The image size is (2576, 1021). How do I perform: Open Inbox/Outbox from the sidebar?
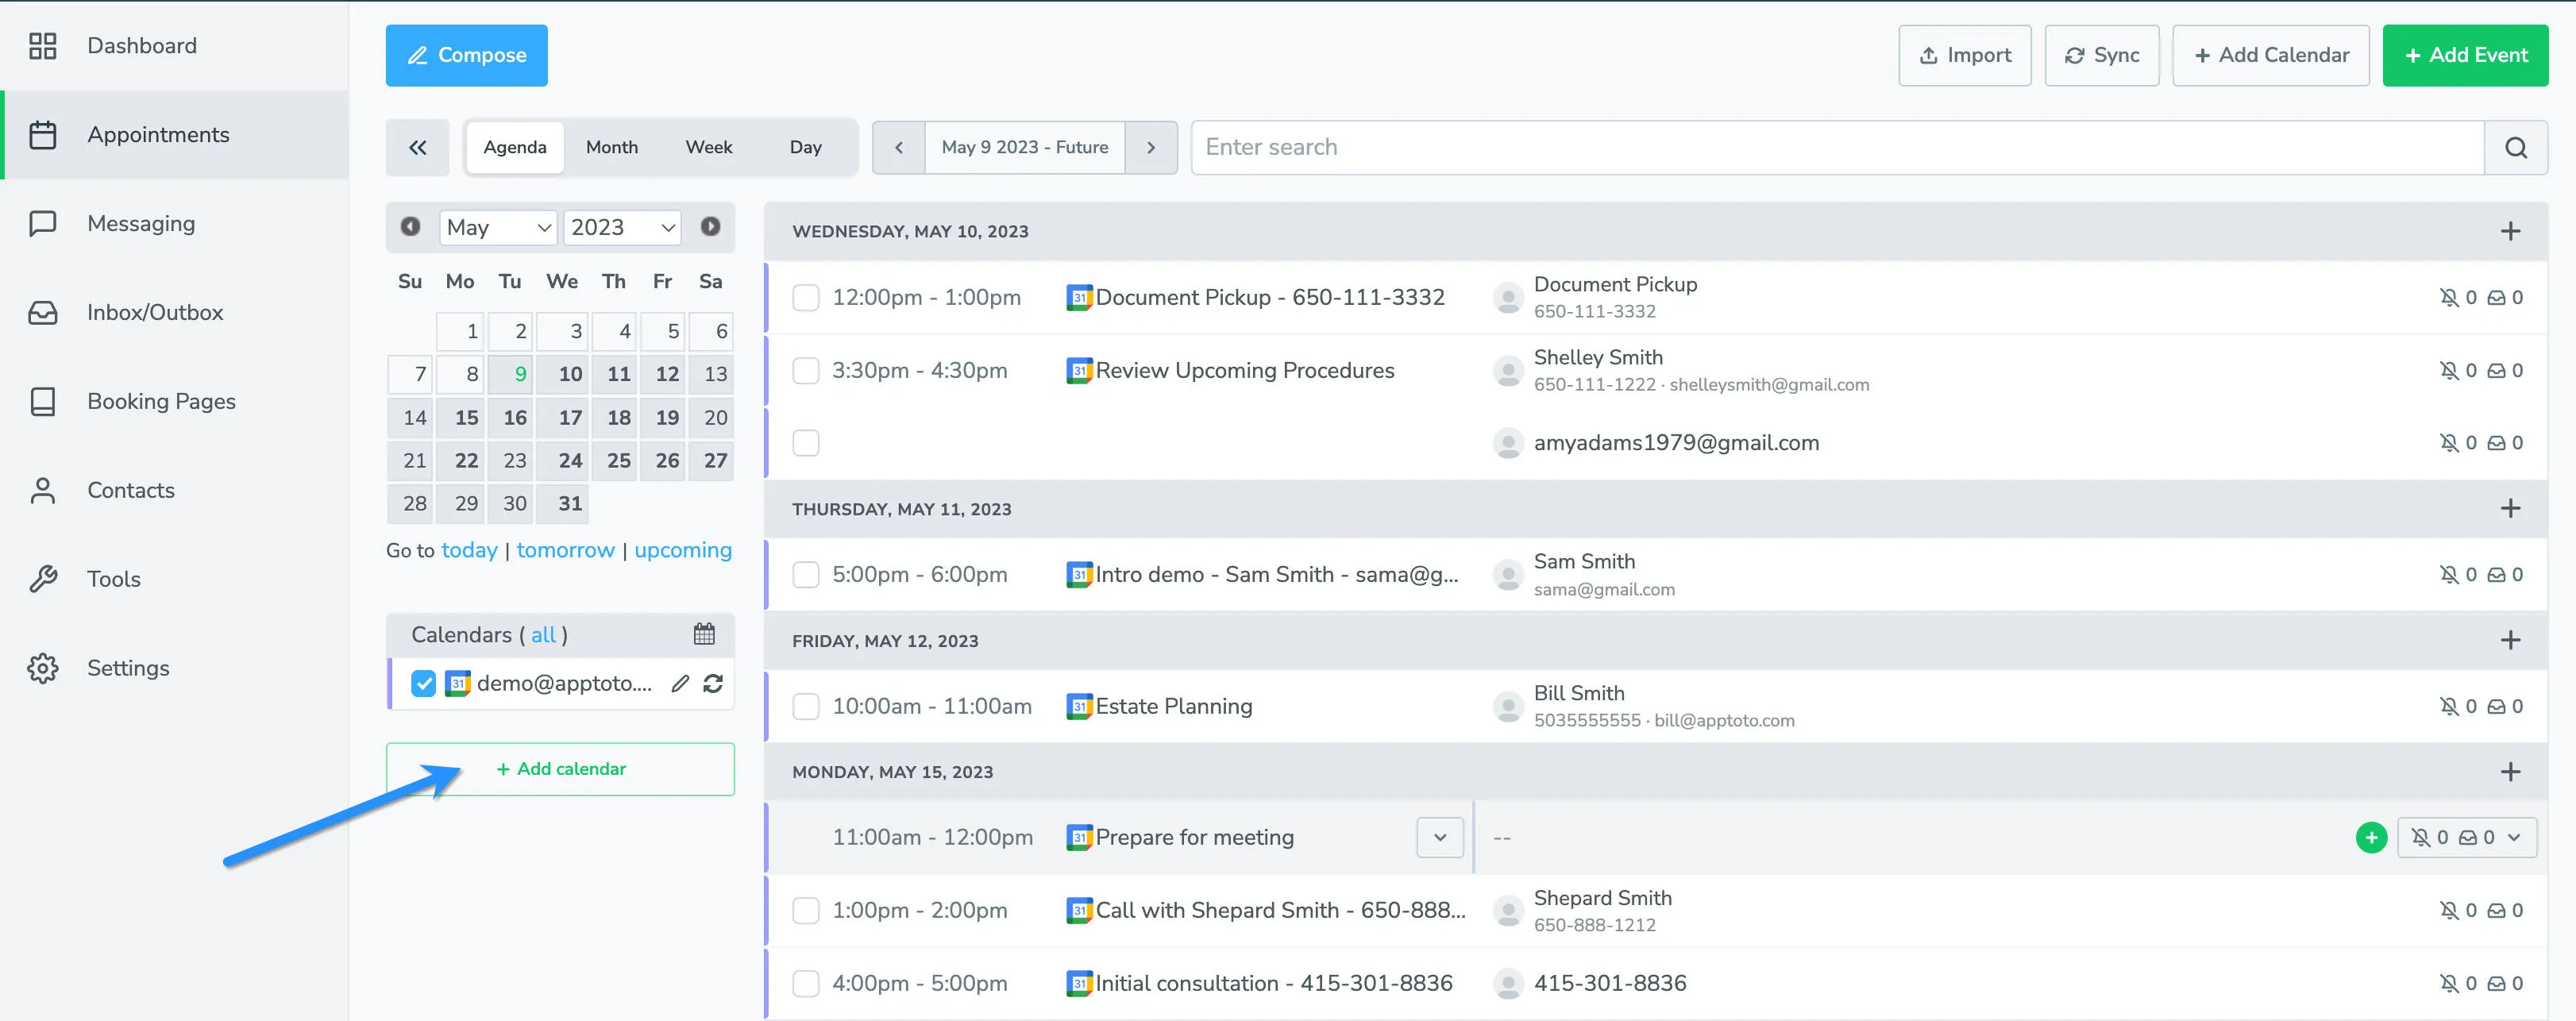click(155, 312)
